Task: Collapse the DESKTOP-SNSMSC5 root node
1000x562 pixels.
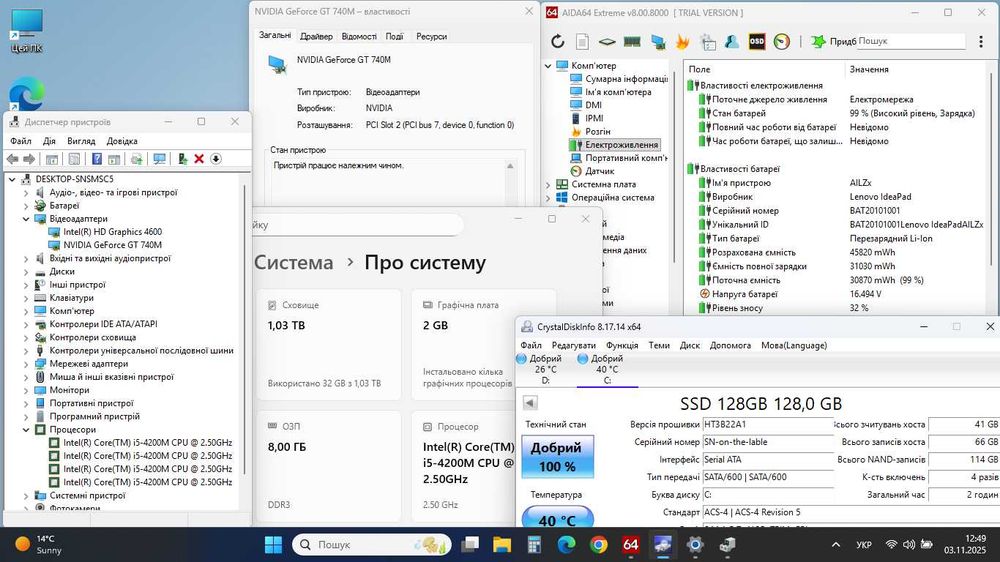Action: (12, 179)
